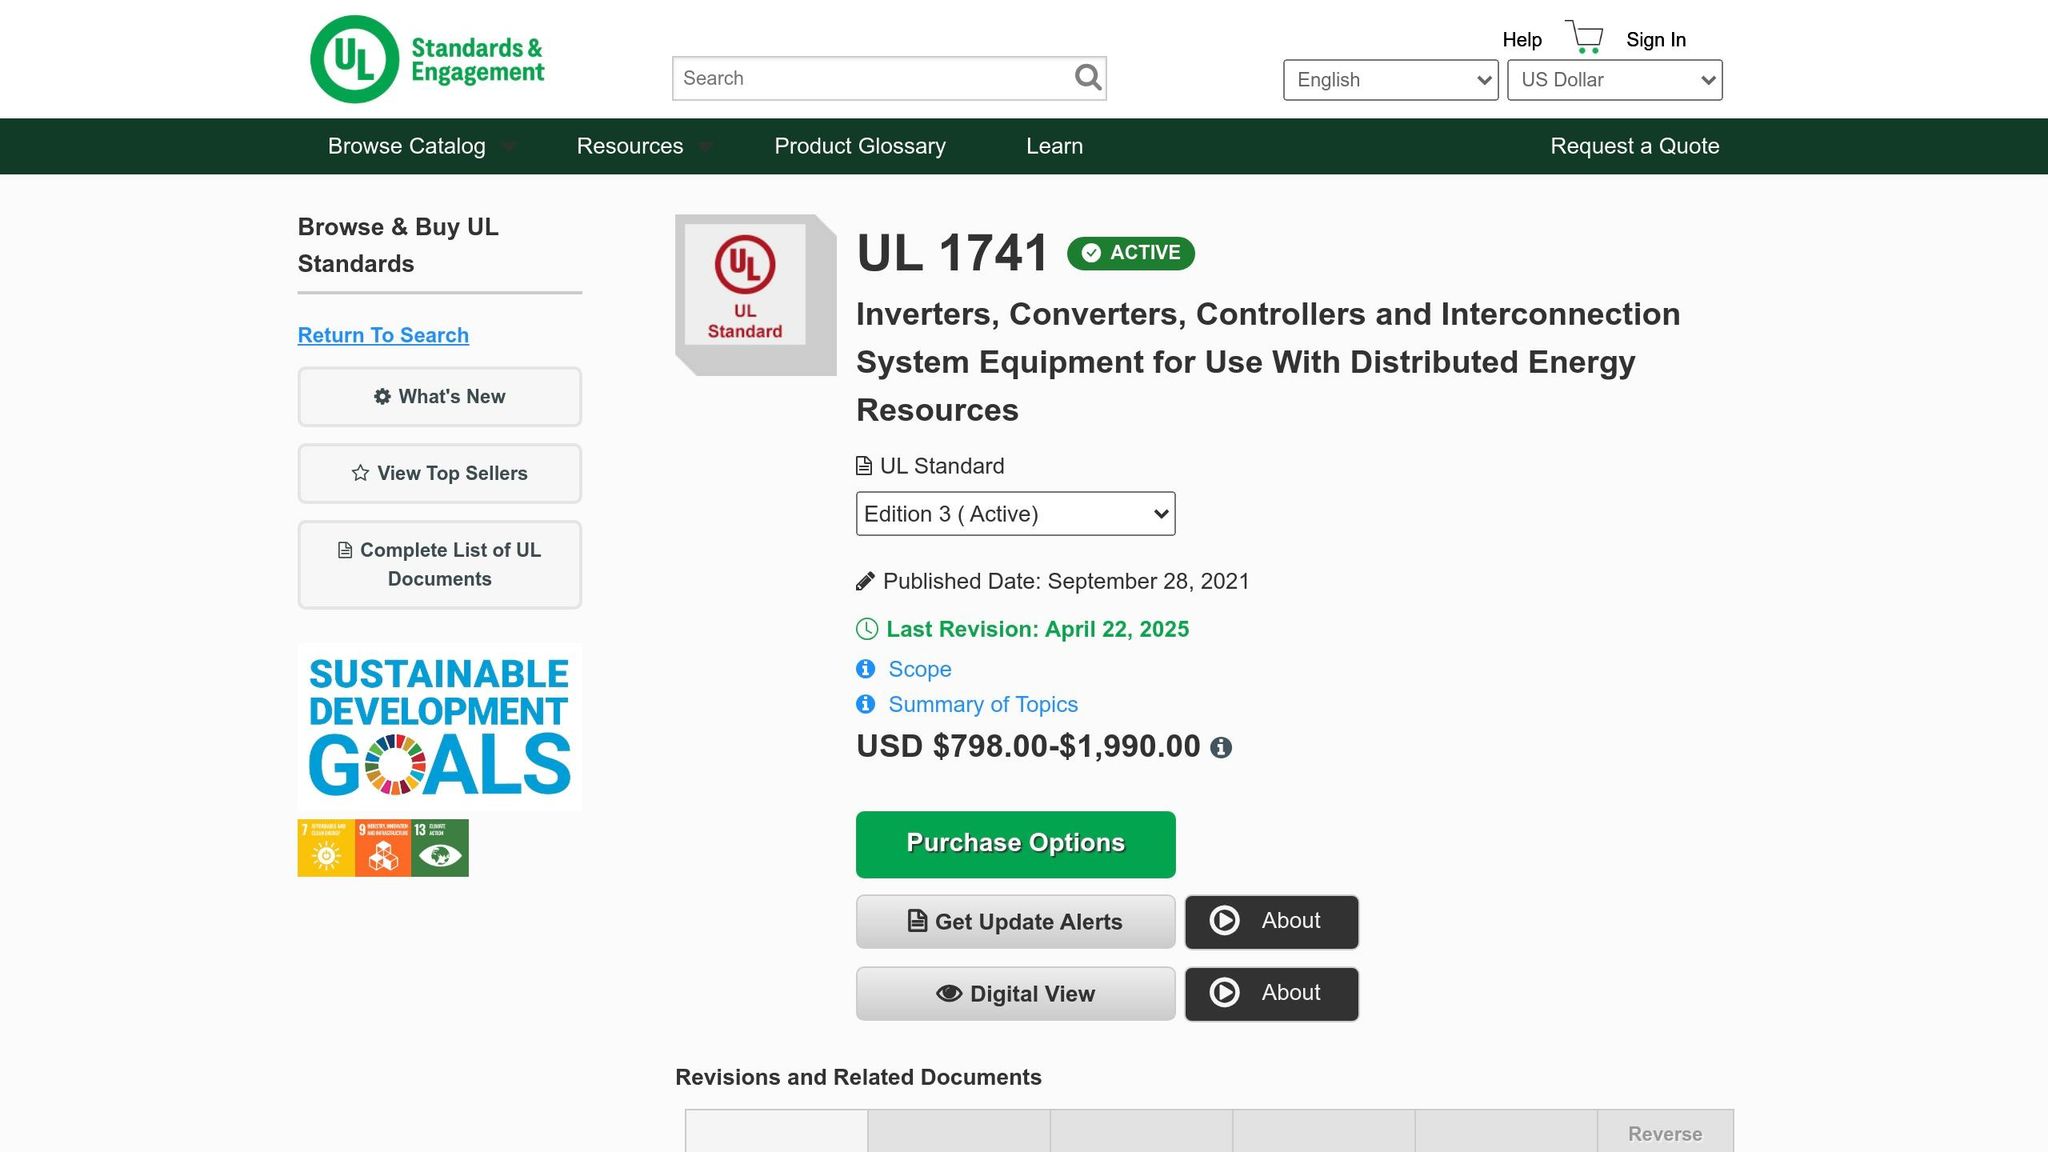
Task: Click the Published Date: September 28, 2021 text
Action: click(1066, 581)
